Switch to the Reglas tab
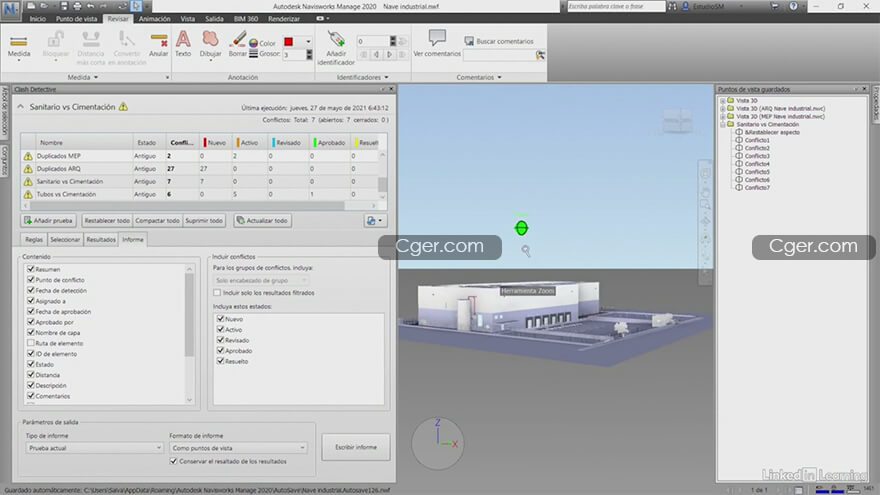Screen dimensions: 880x495 pyautogui.click(x=34, y=240)
